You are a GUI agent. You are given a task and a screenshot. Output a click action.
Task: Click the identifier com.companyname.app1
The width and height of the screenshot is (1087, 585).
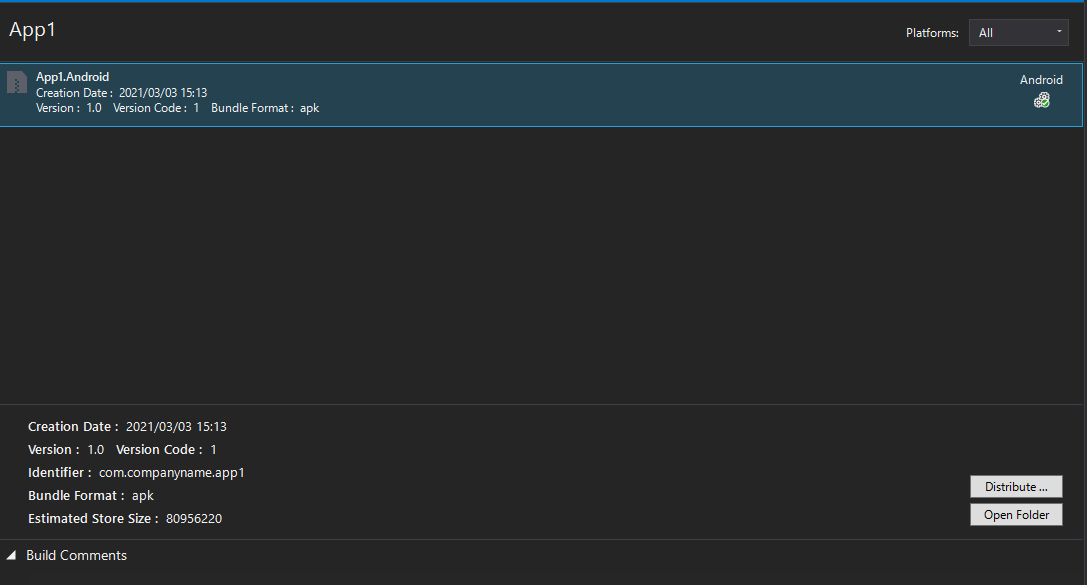pos(172,473)
